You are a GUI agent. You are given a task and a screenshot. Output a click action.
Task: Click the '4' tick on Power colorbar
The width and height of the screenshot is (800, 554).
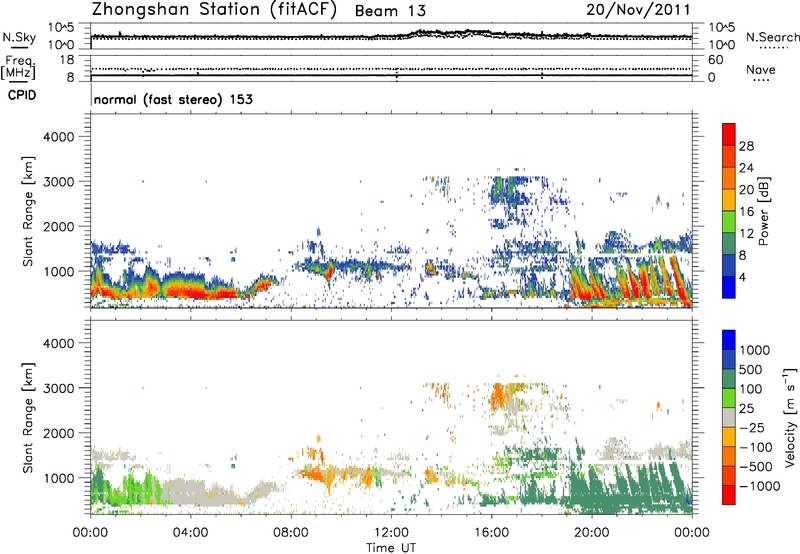pos(742,277)
